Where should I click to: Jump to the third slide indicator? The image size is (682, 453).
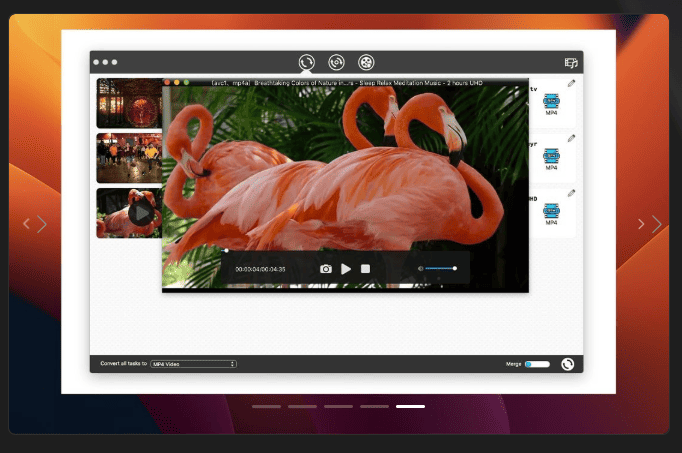(338, 406)
